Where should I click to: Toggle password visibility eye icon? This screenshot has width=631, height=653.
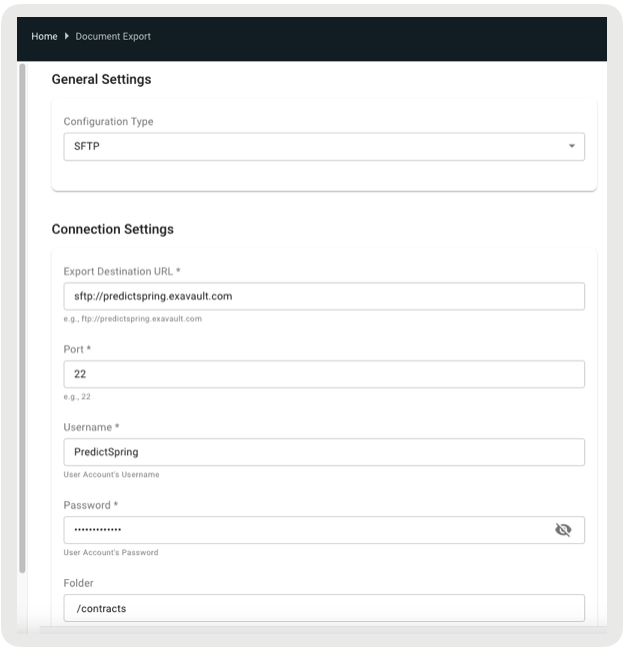(x=563, y=530)
